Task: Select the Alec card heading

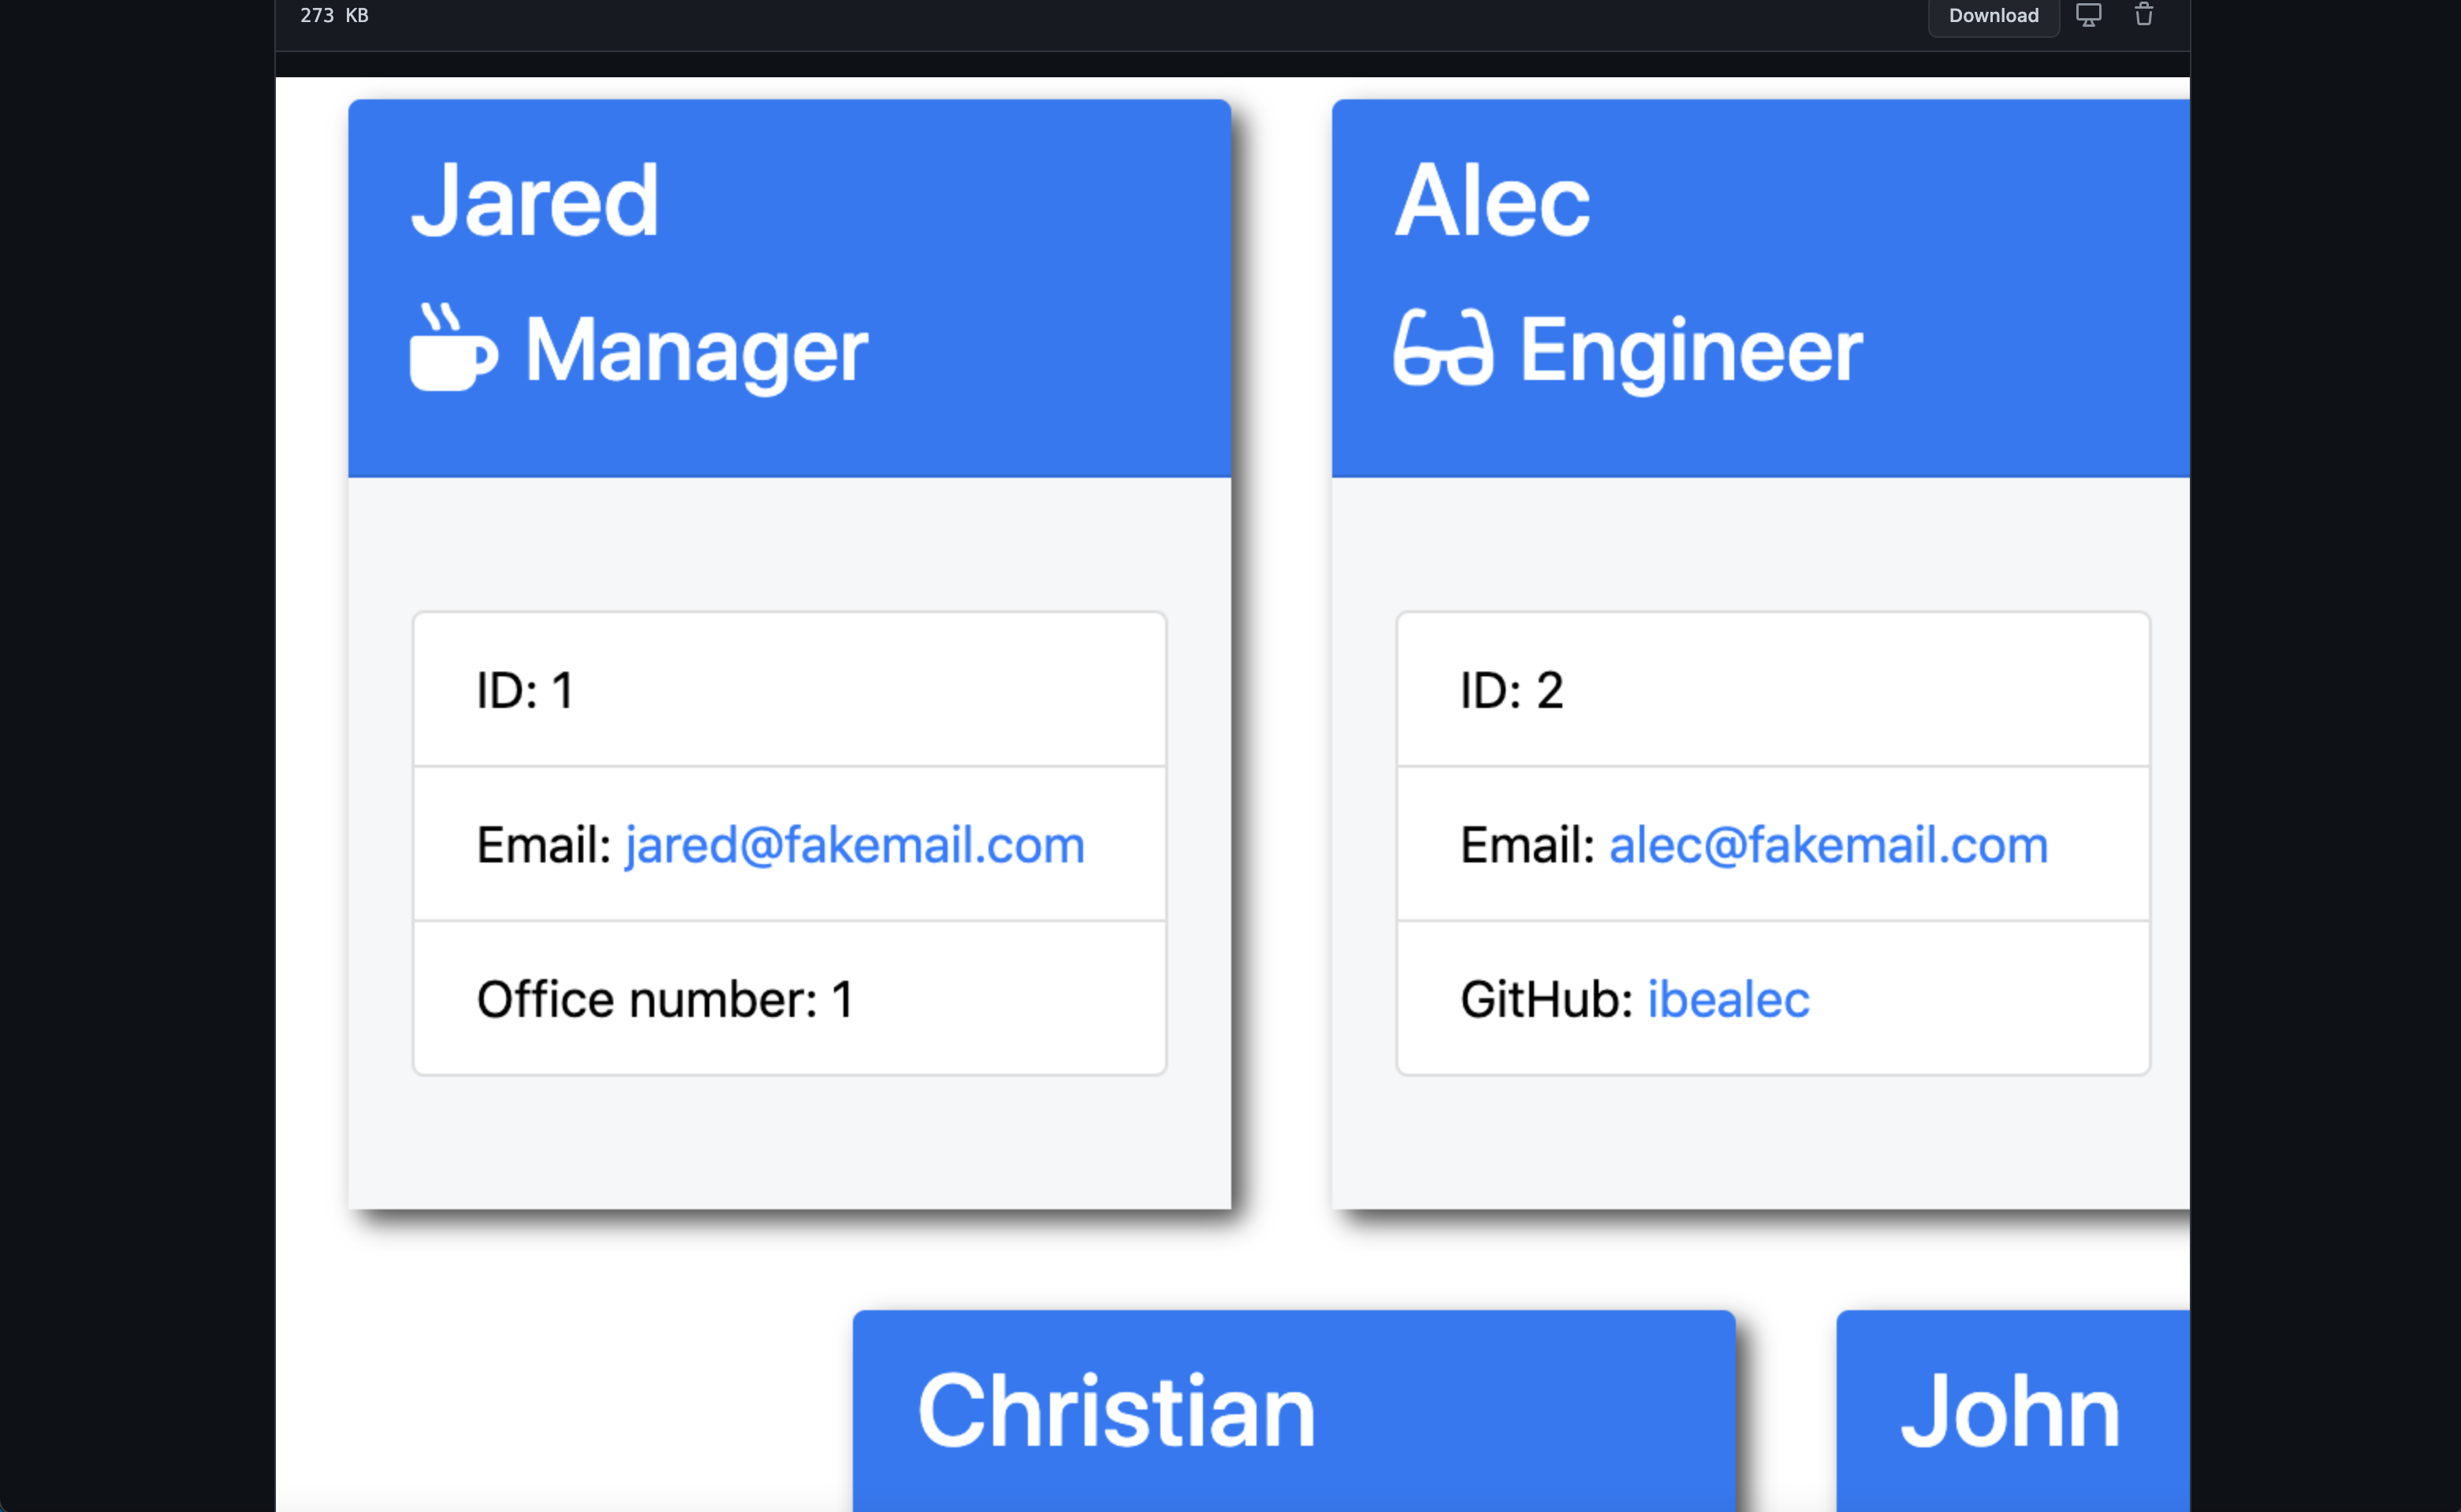Action: coord(1492,201)
